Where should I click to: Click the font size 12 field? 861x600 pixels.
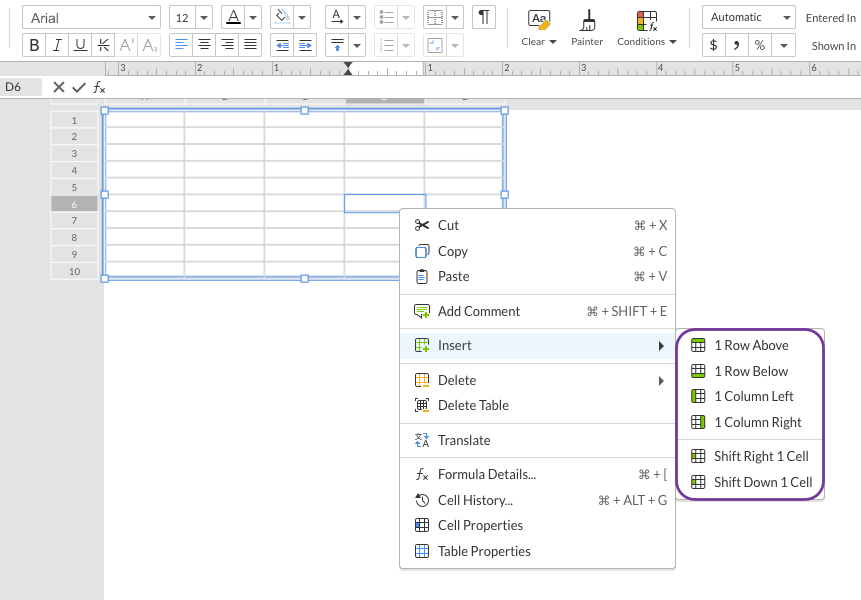pyautogui.click(x=182, y=18)
